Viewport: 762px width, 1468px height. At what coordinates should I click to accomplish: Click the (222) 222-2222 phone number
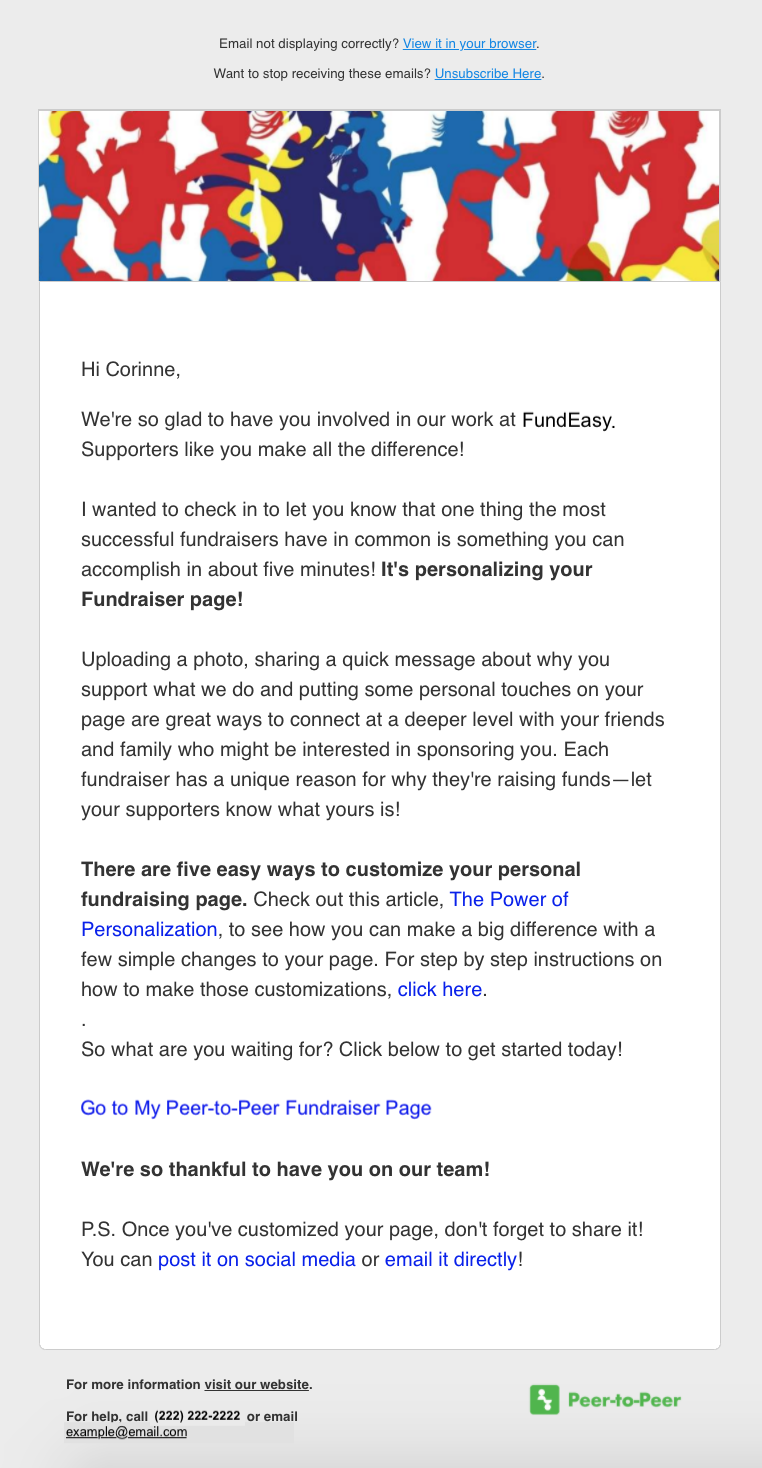click(x=197, y=1416)
